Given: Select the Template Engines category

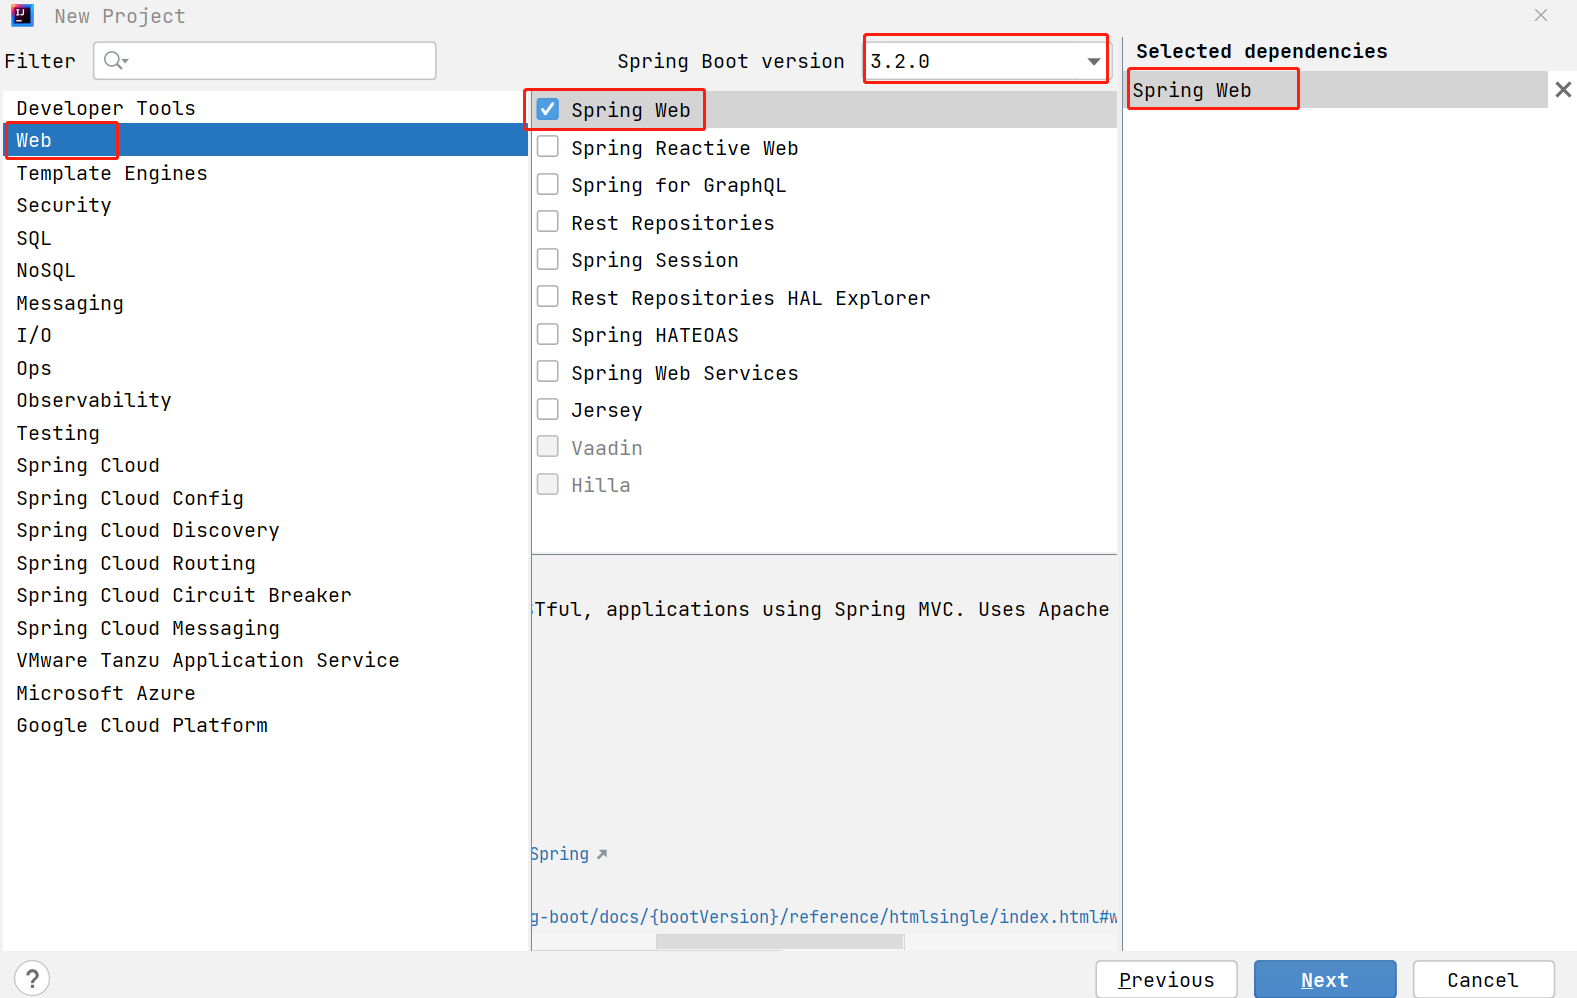Looking at the screenshot, I should click(x=265, y=173).
